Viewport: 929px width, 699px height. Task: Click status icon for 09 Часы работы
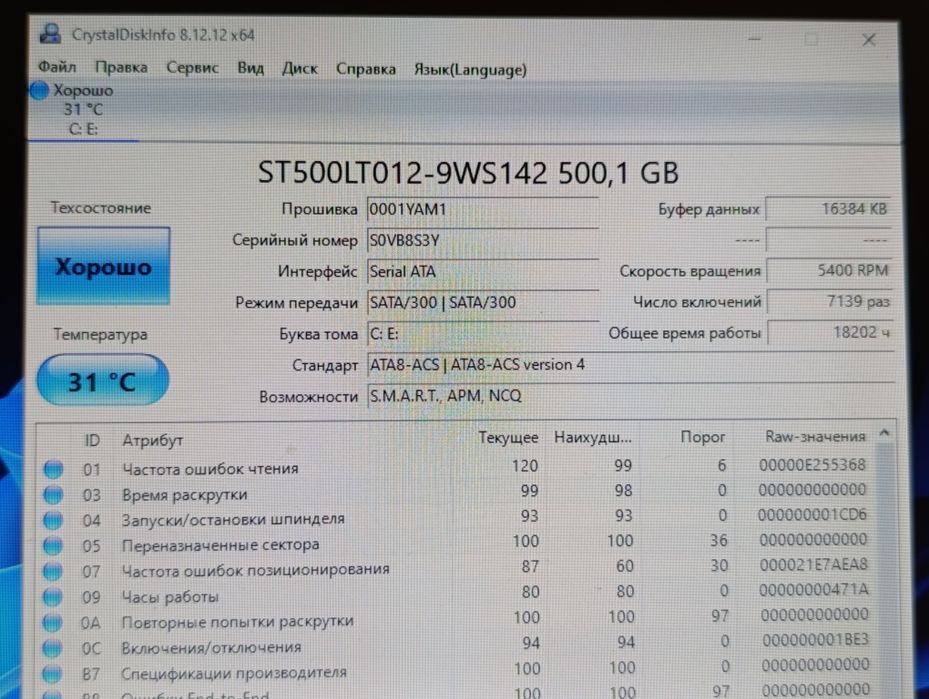tap(52, 597)
